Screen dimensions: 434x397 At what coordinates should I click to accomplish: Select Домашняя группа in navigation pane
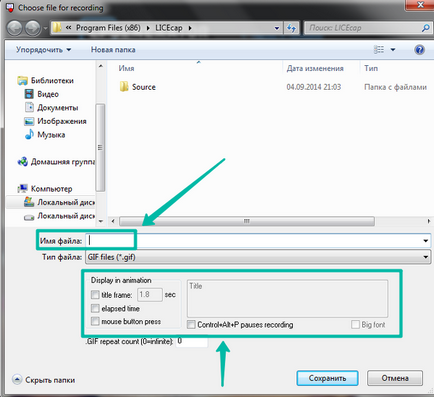point(56,162)
